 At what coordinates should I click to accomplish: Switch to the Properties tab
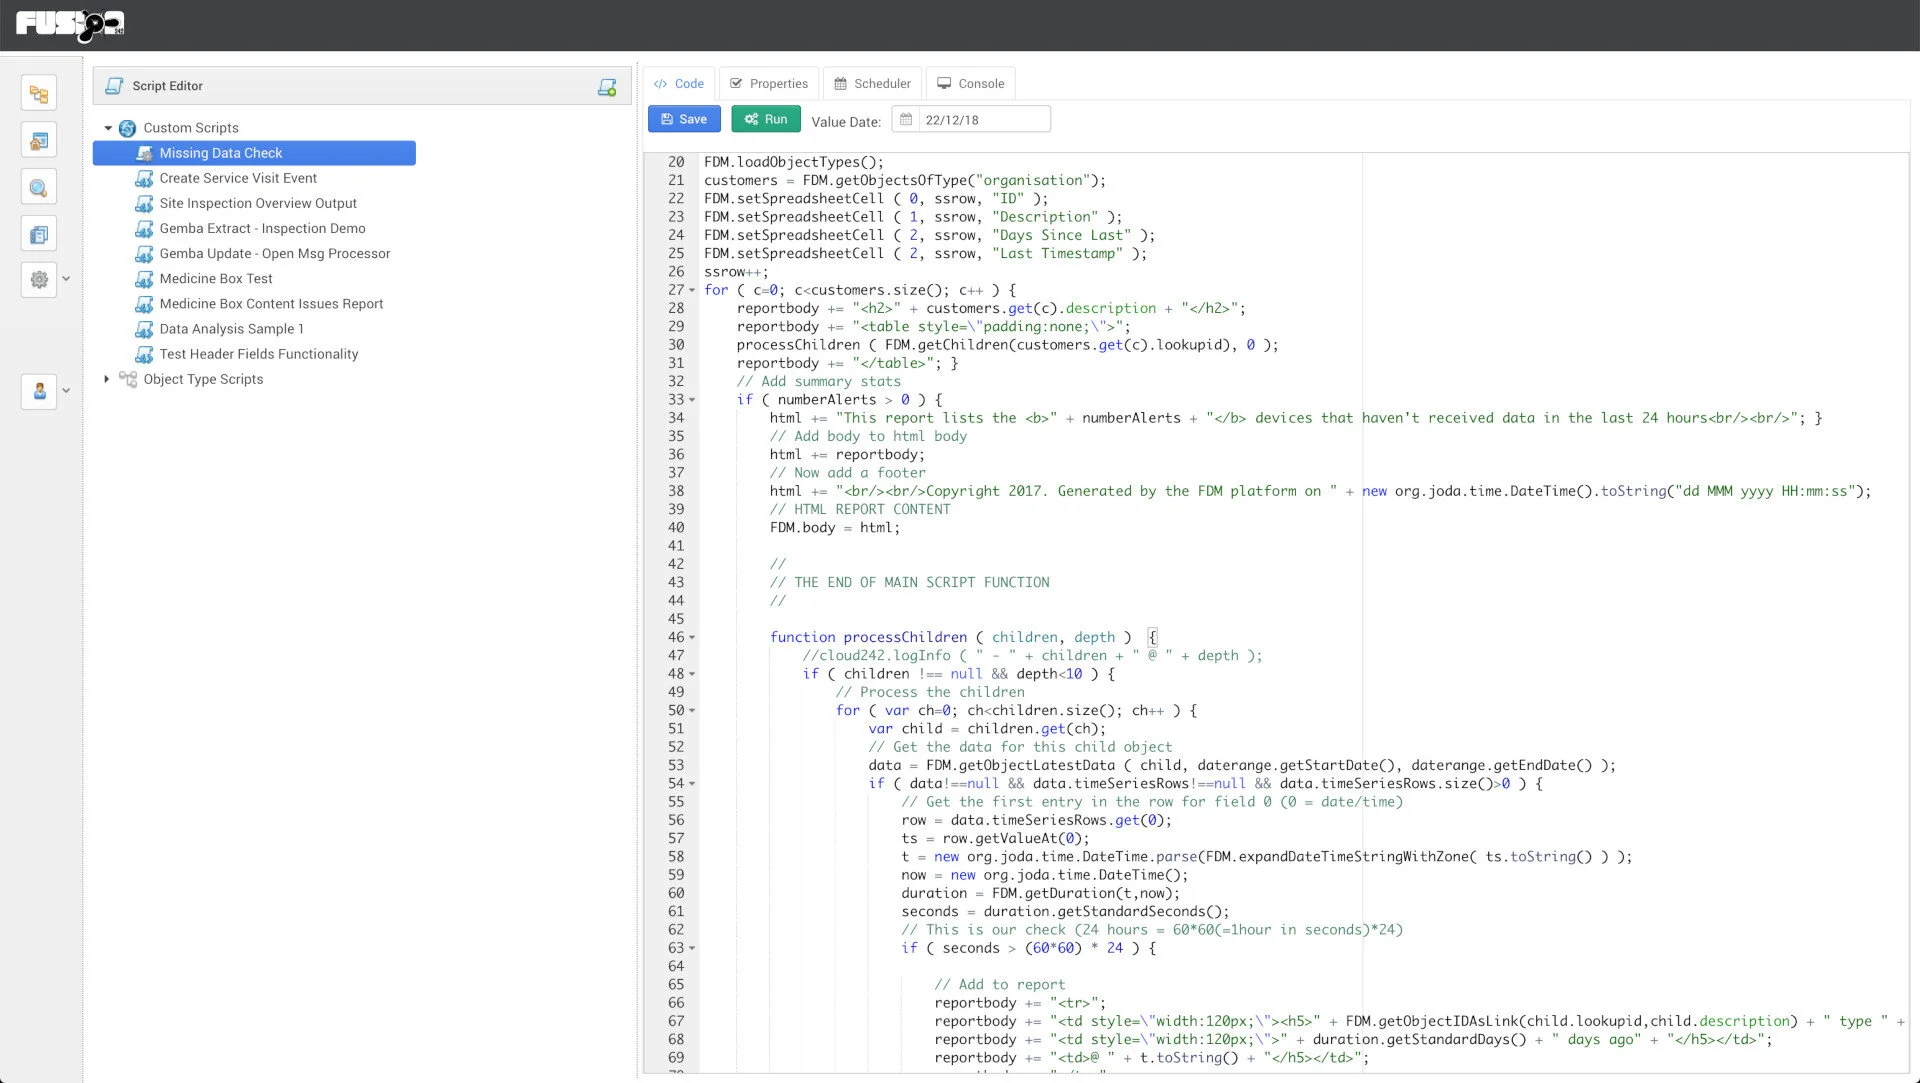(x=768, y=84)
